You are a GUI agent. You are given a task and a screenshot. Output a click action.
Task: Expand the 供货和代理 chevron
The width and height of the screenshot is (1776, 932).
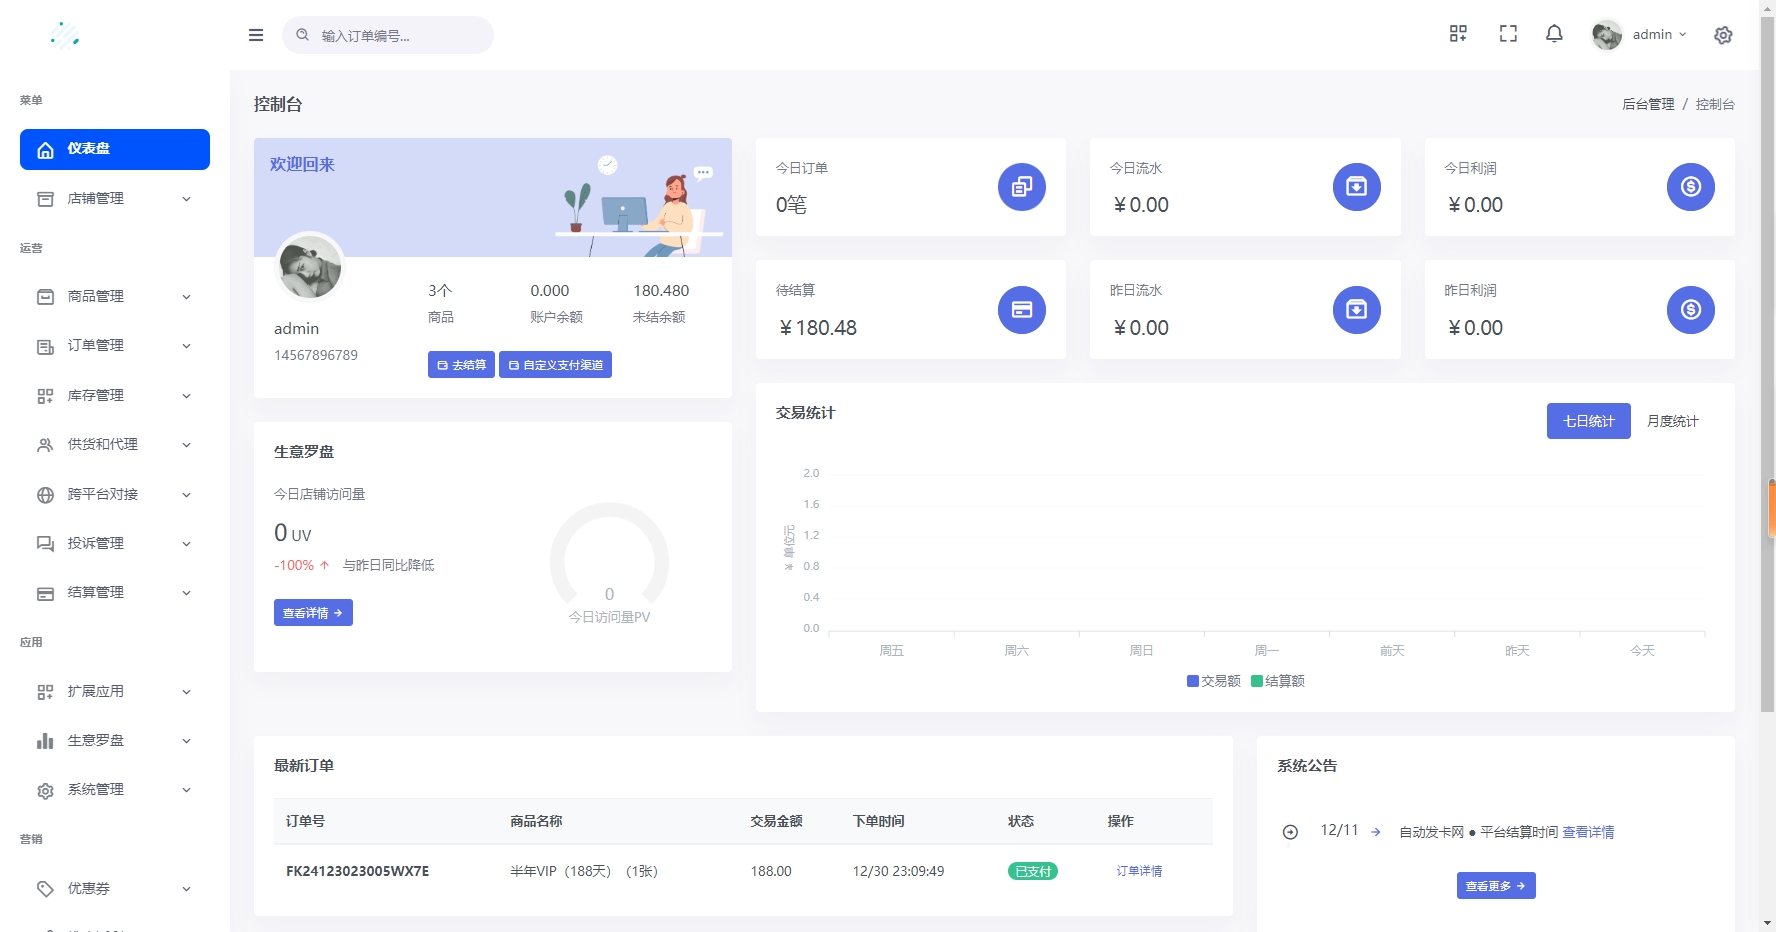click(x=186, y=445)
